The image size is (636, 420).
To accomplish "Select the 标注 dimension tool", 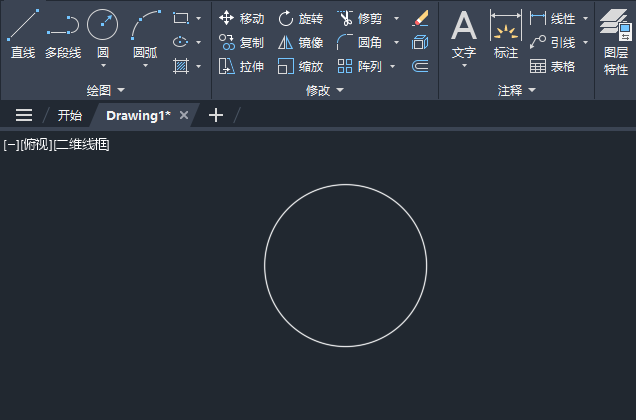I will [506, 34].
